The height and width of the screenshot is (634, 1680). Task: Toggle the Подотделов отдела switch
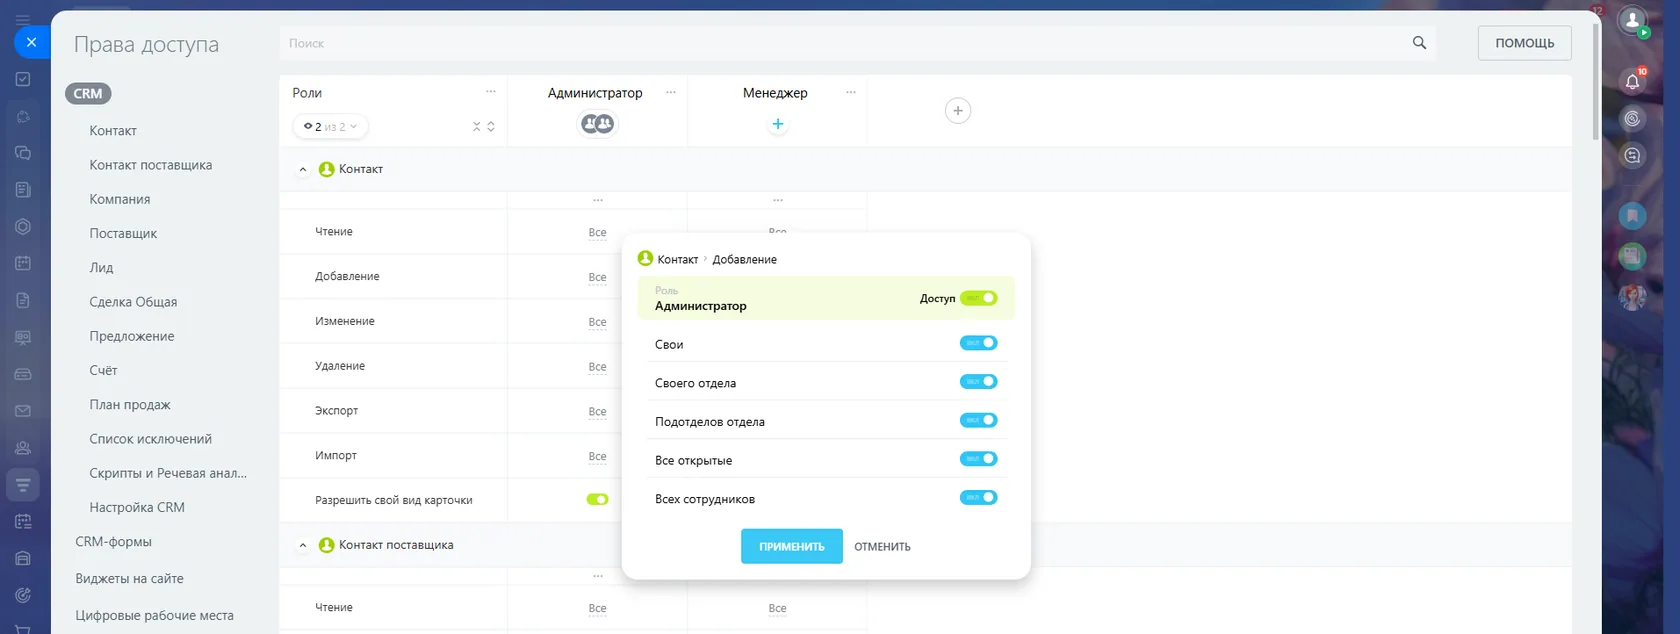pos(979,420)
